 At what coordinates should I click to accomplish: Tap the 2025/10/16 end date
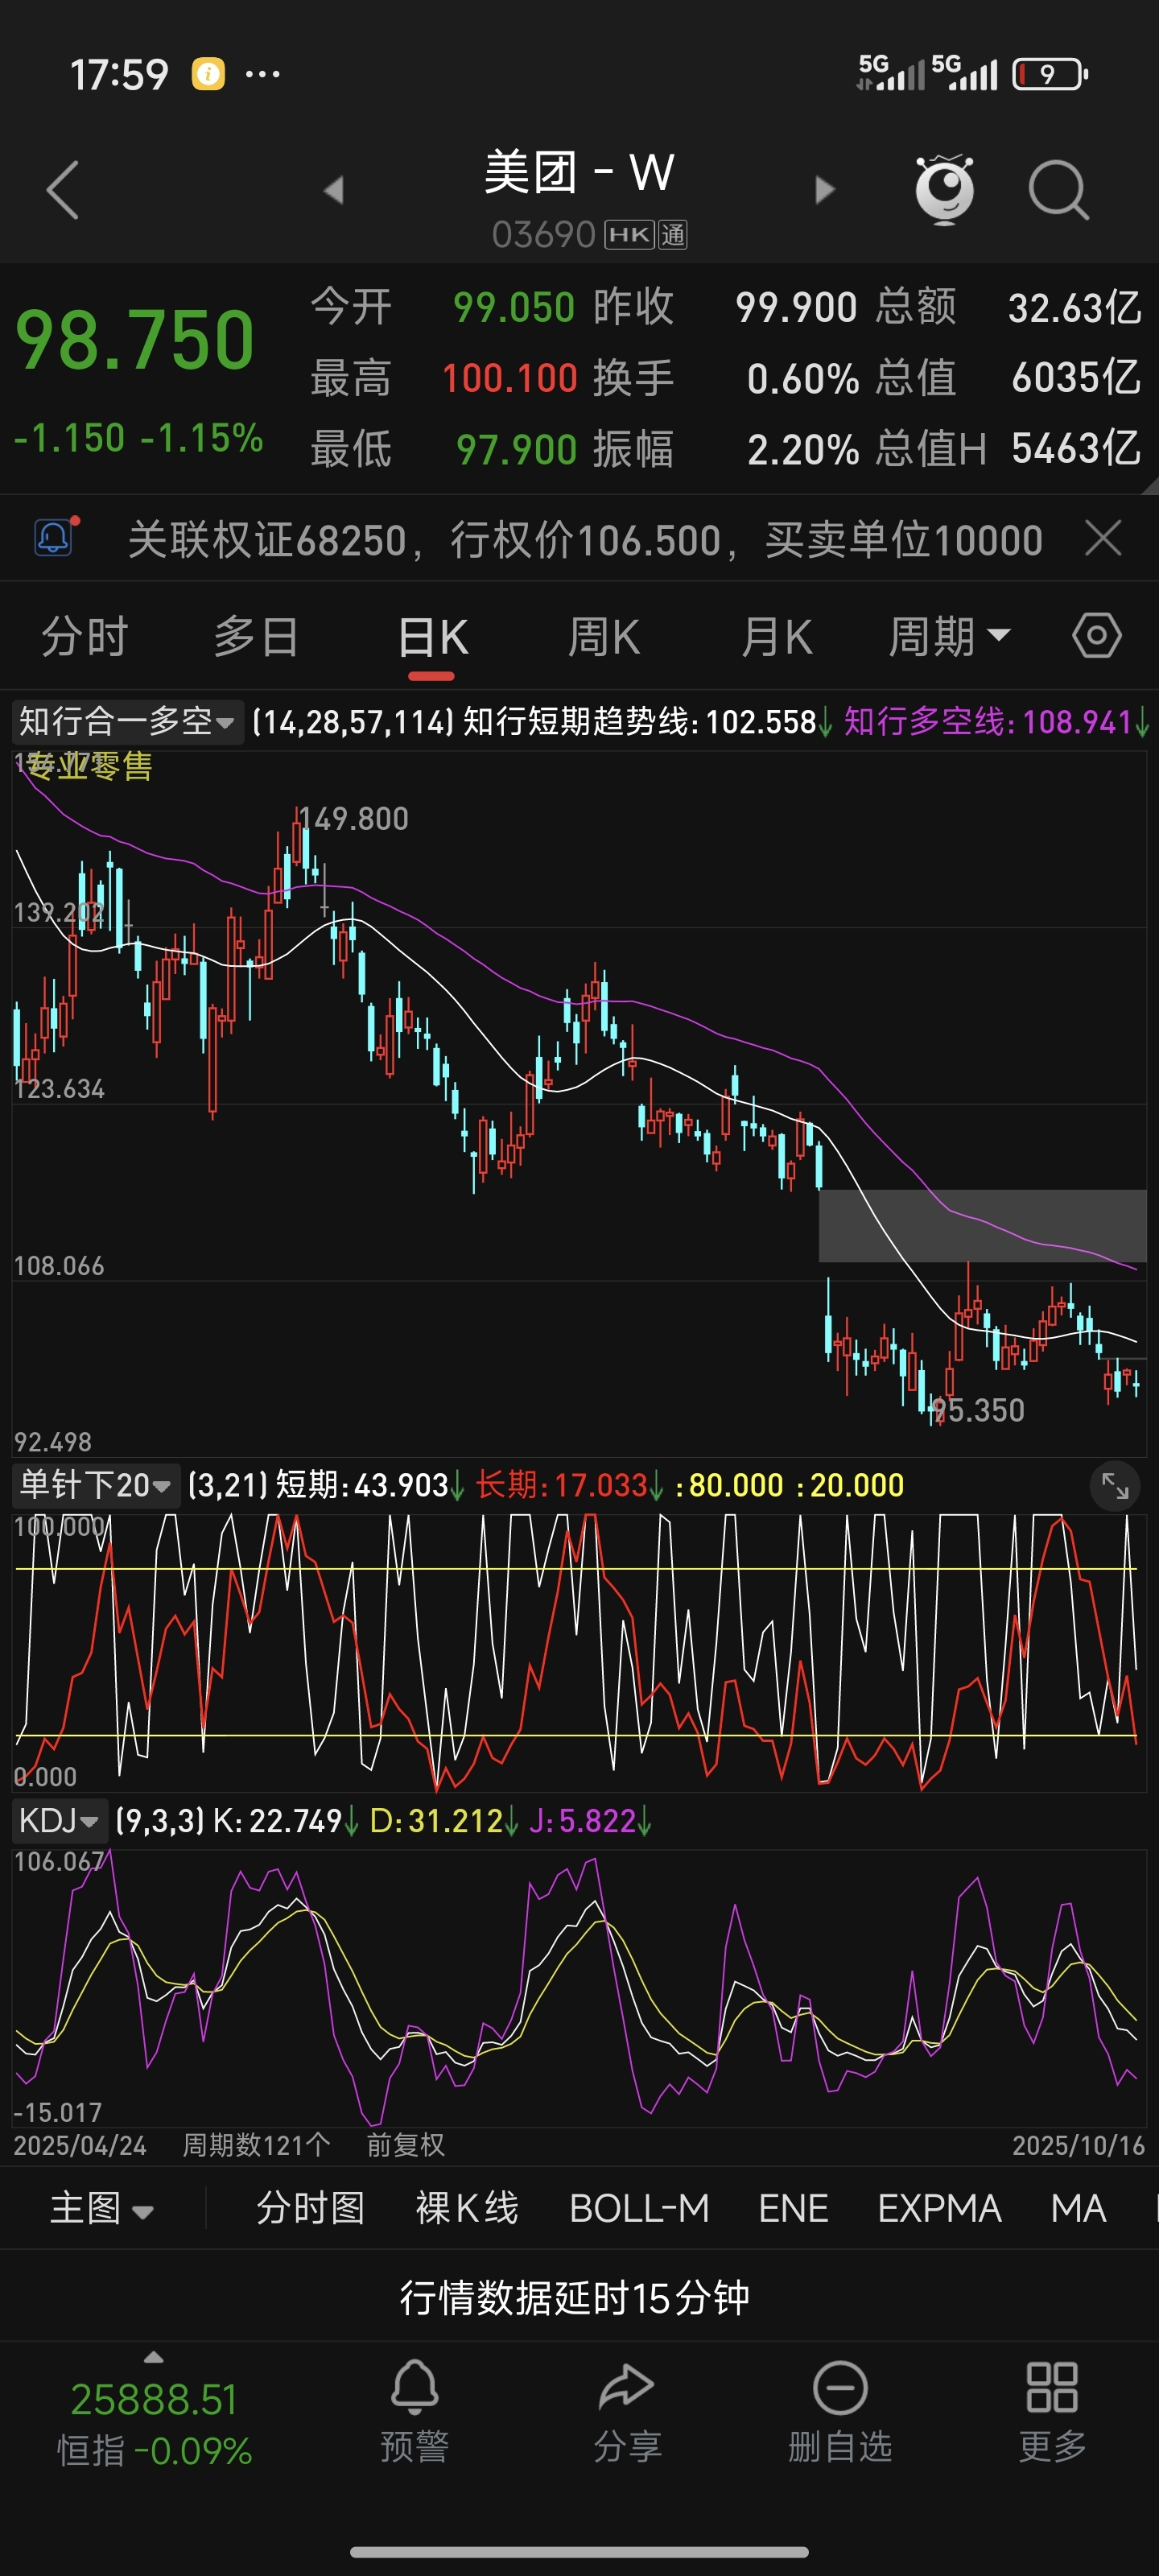(1078, 2146)
